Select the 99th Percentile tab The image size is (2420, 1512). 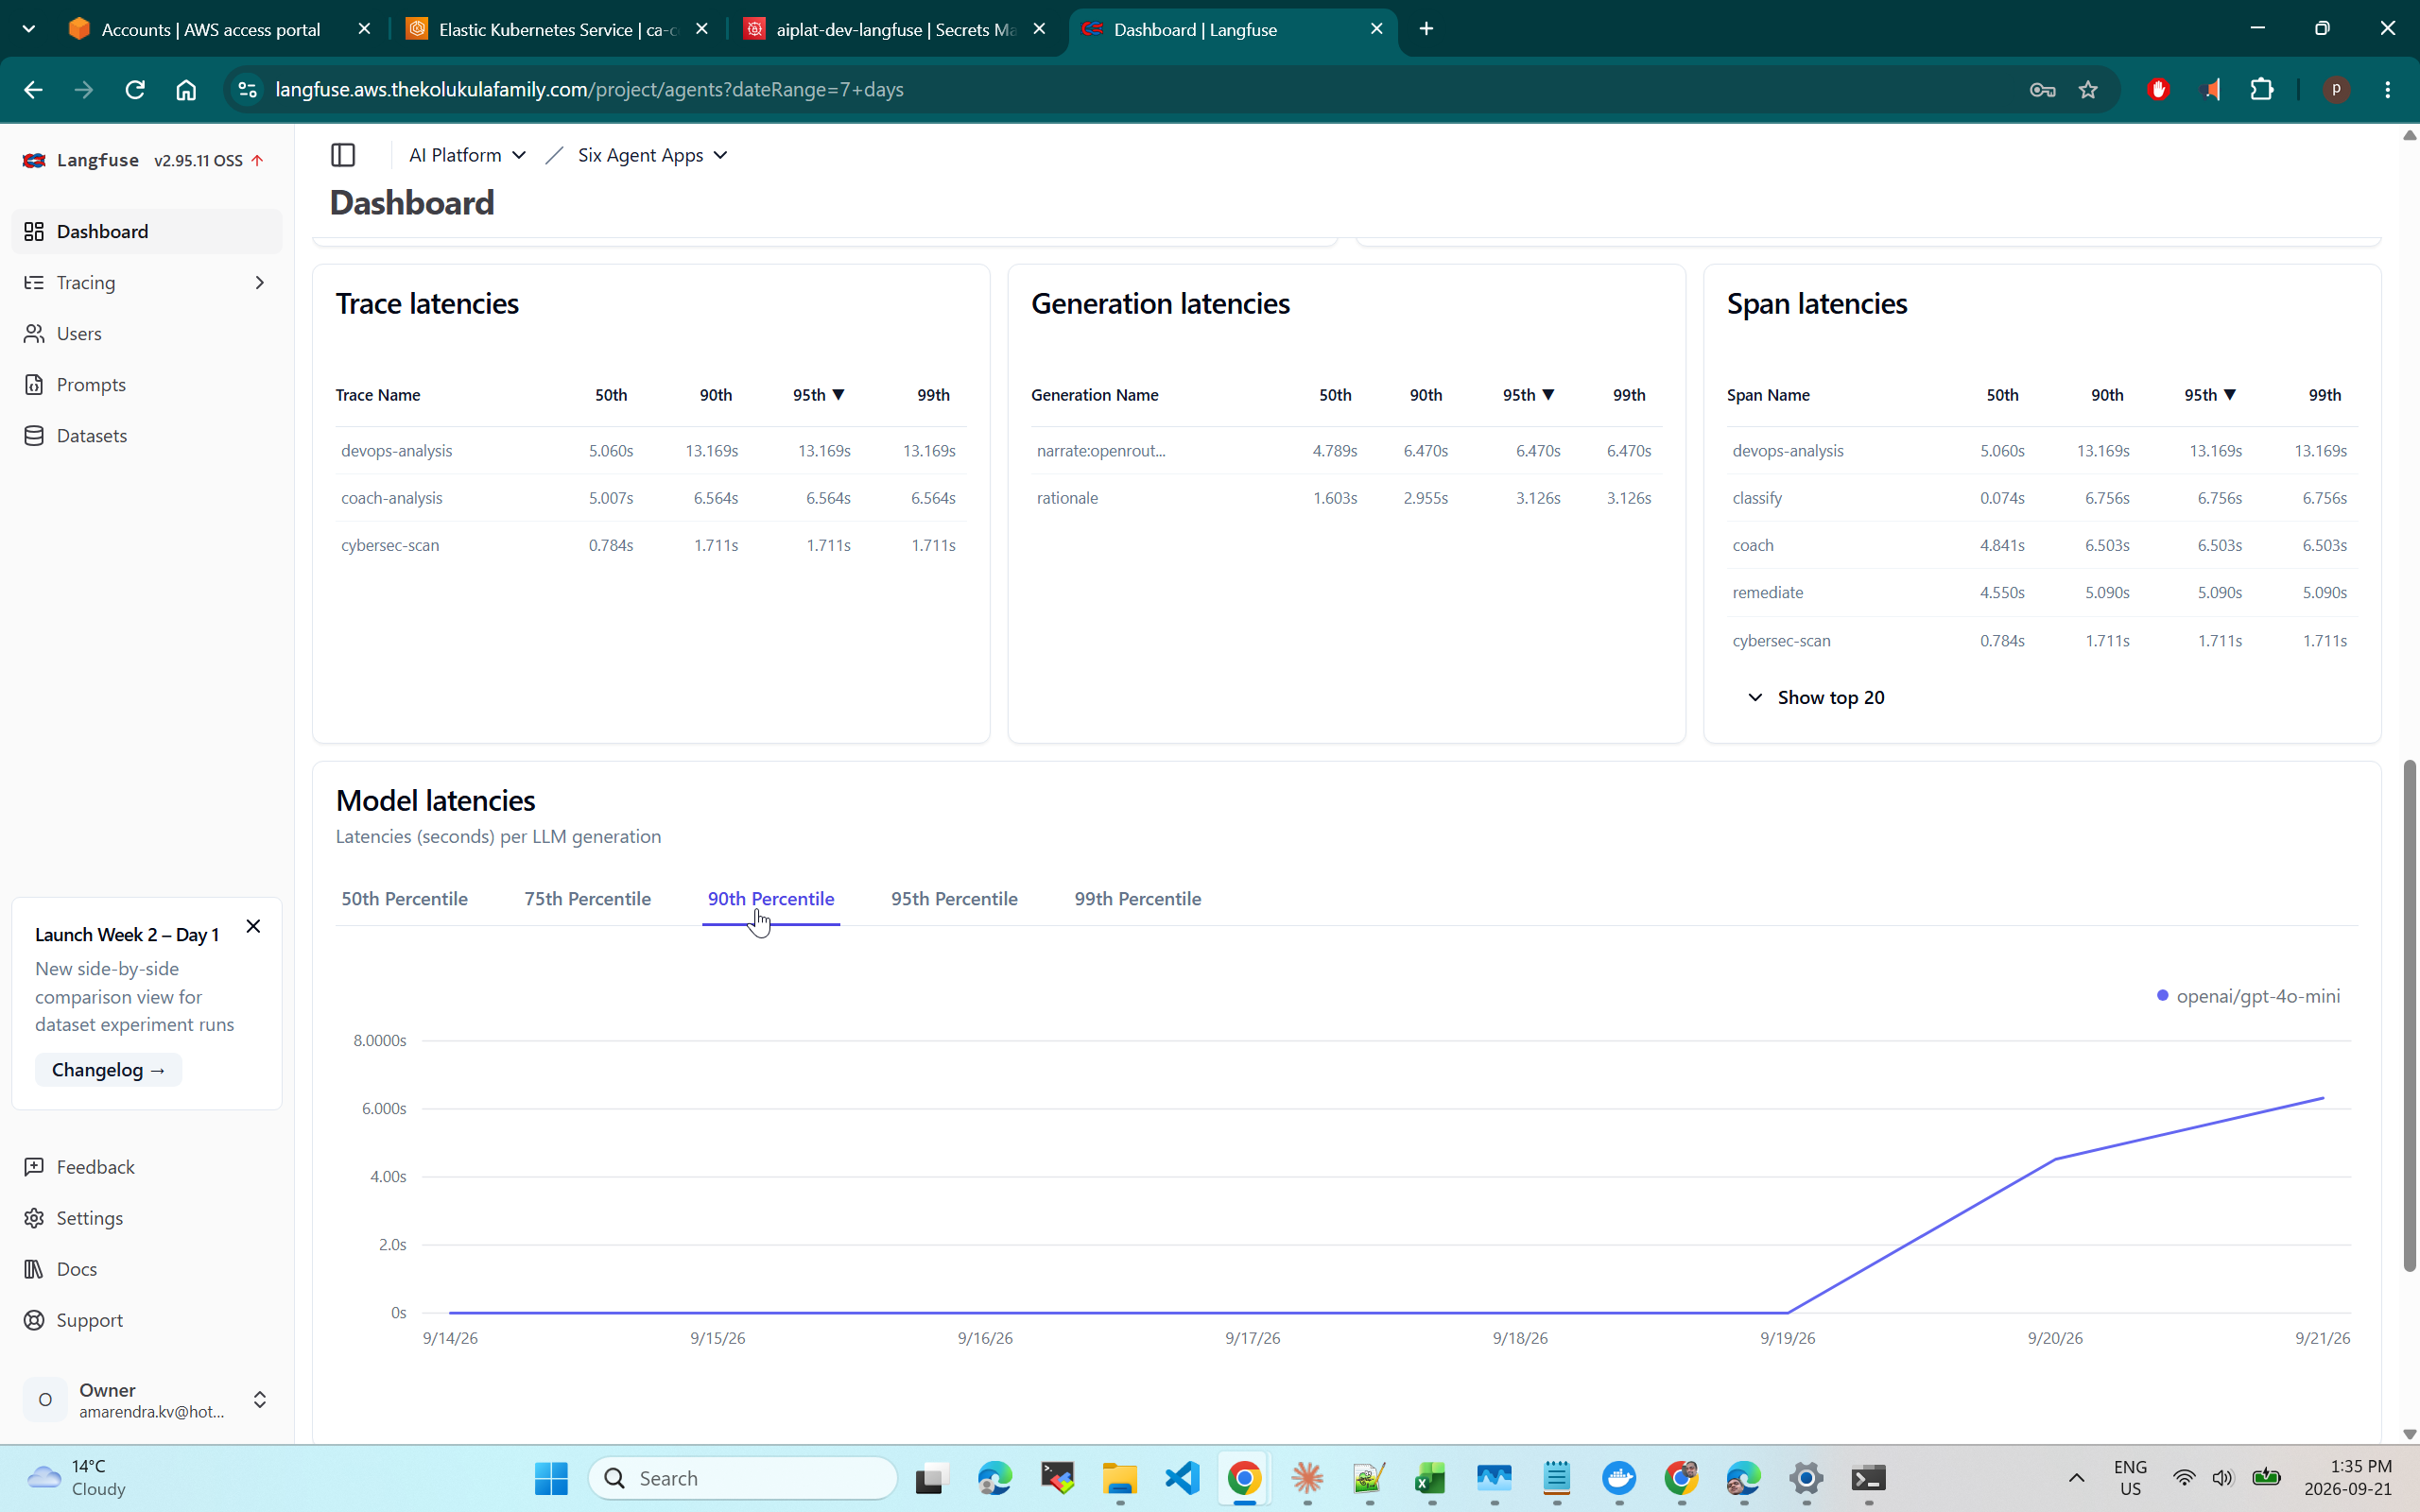pyautogui.click(x=1138, y=899)
